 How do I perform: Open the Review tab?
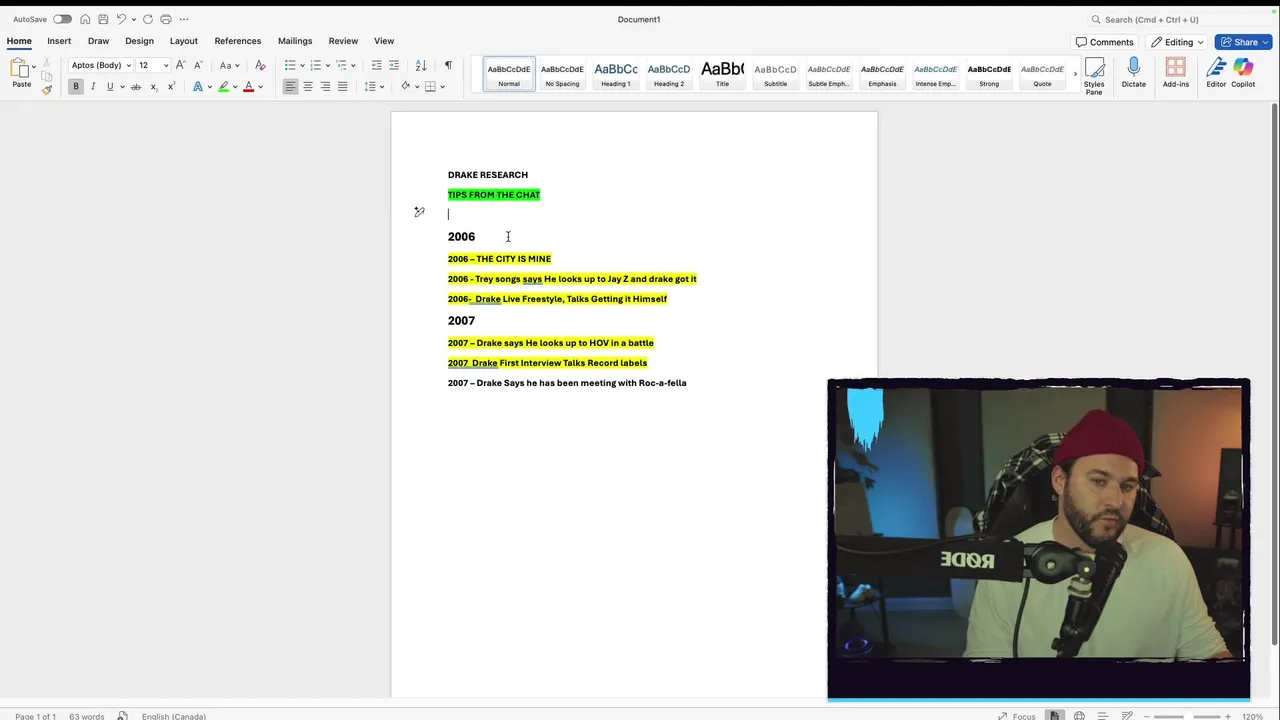click(343, 41)
